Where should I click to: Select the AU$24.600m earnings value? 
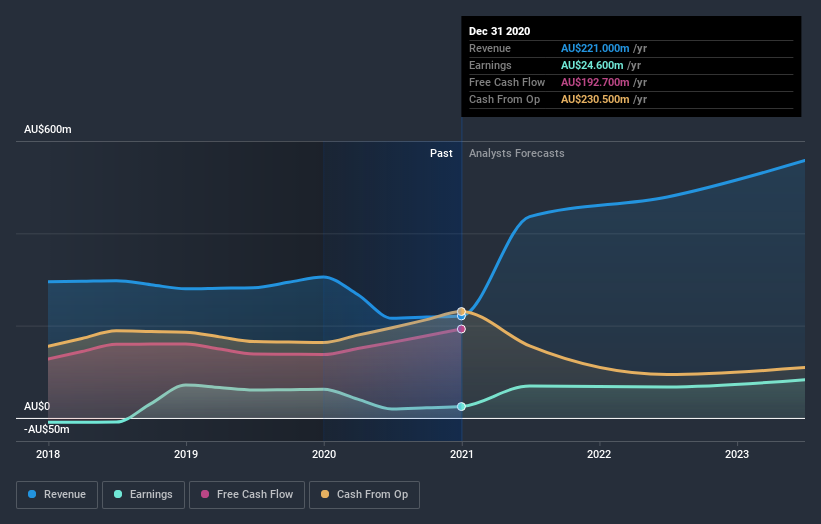(592, 65)
